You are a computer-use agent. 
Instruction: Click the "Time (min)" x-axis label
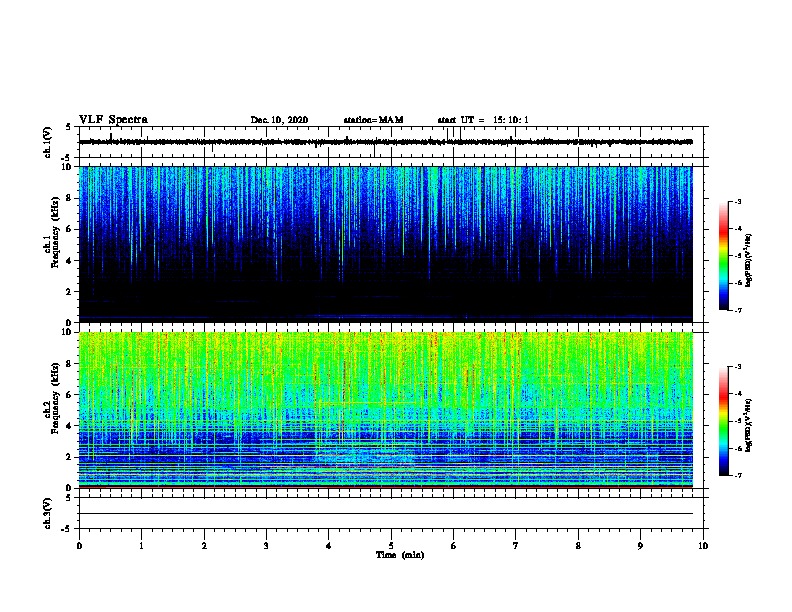400,555
